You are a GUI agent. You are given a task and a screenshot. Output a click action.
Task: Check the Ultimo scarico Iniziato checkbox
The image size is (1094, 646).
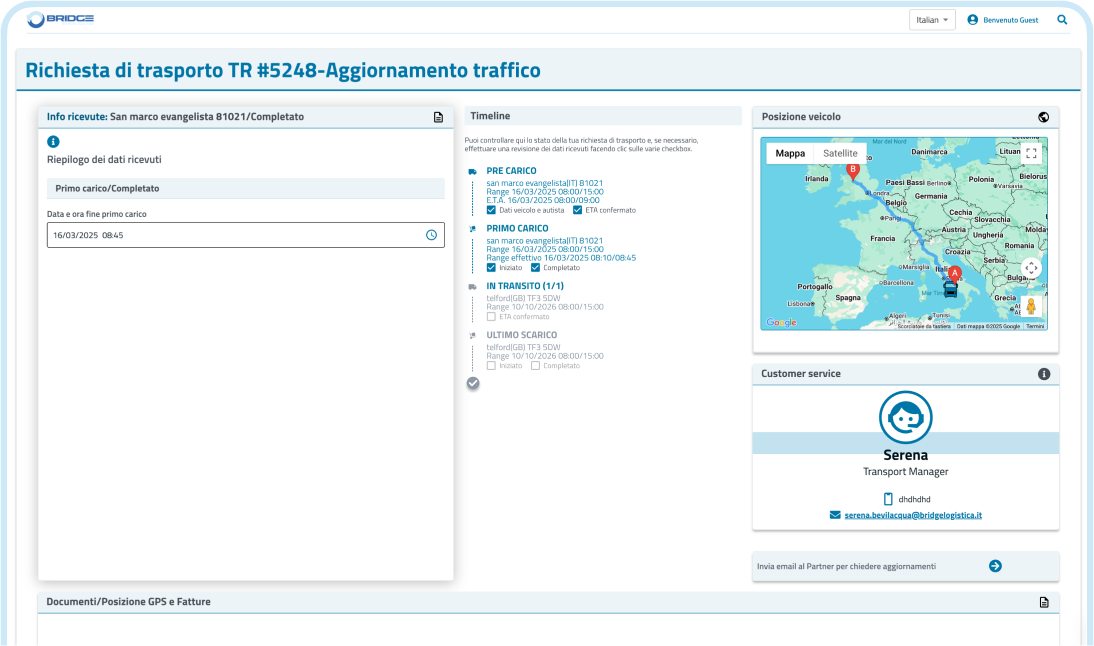tap(491, 366)
